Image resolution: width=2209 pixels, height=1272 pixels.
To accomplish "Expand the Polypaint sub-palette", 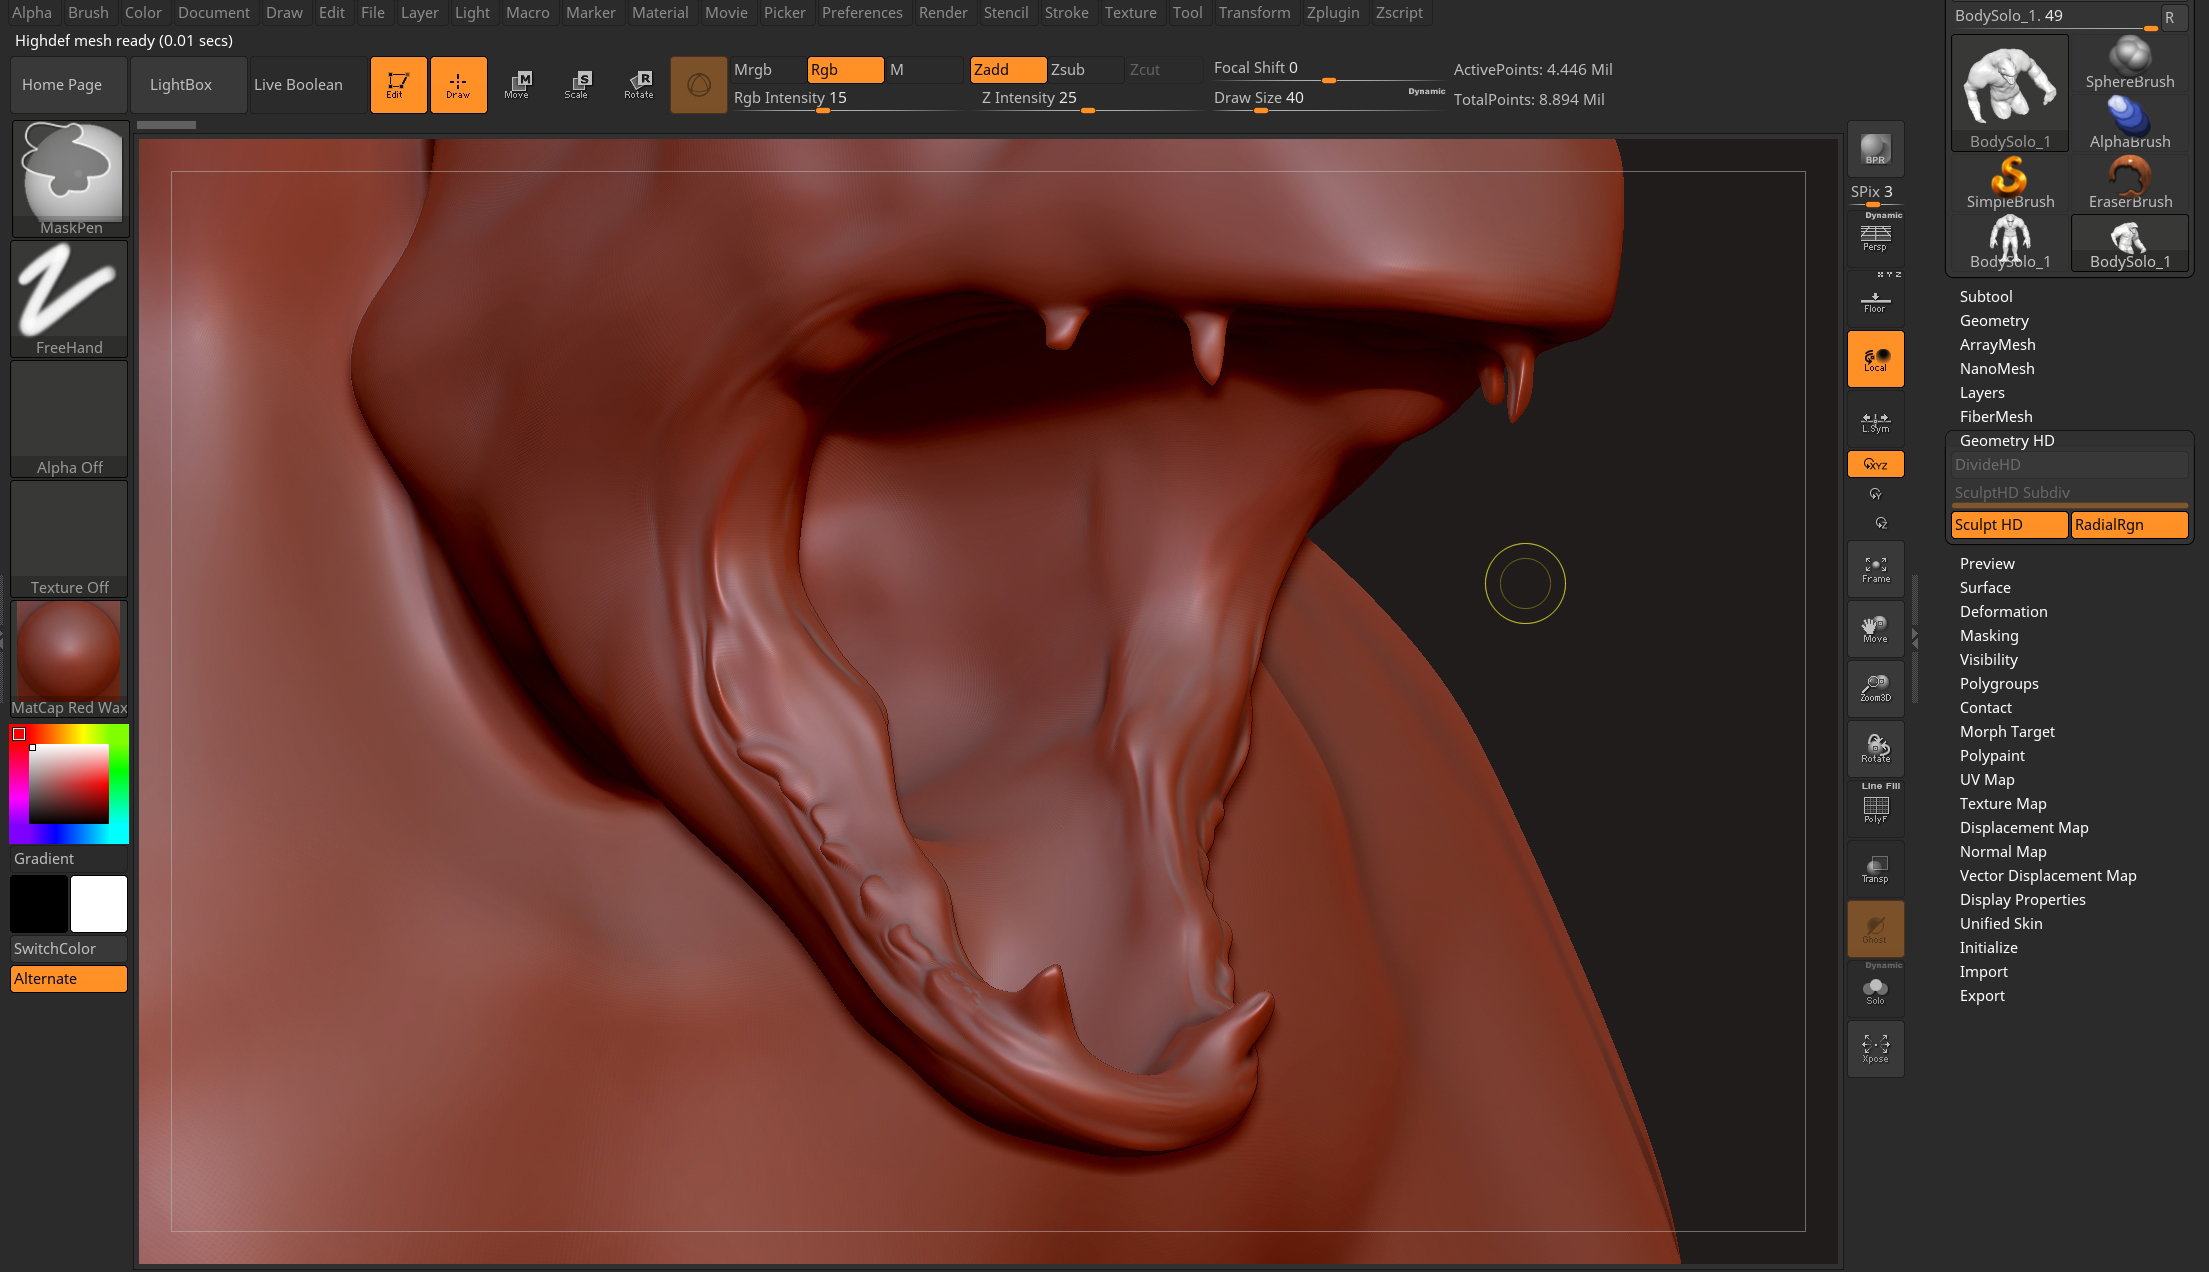I will click(1992, 756).
